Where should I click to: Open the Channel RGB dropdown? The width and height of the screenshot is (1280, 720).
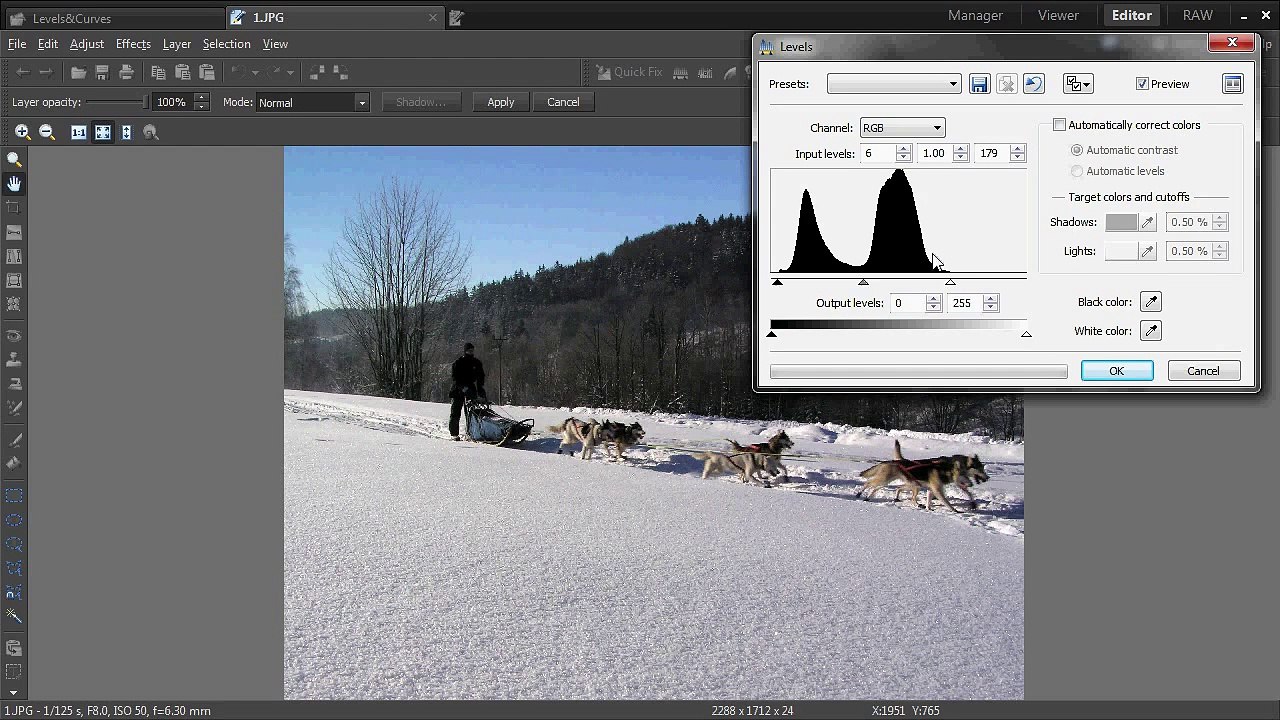pyautogui.click(x=902, y=128)
